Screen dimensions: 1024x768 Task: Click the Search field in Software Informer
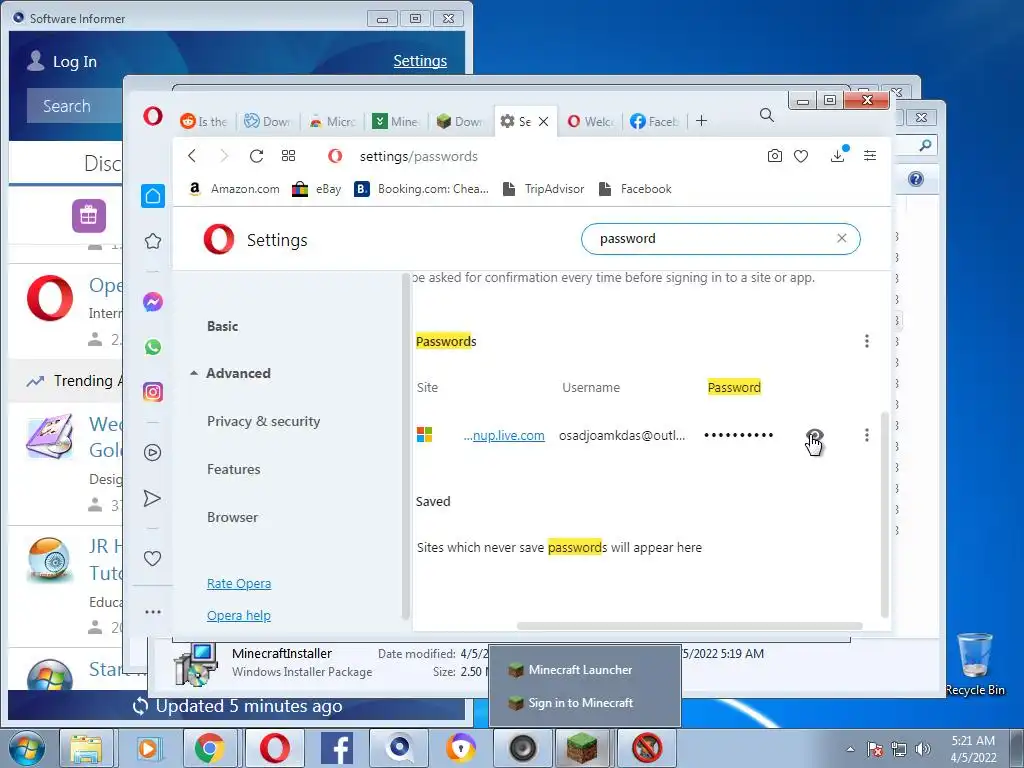pos(75,106)
